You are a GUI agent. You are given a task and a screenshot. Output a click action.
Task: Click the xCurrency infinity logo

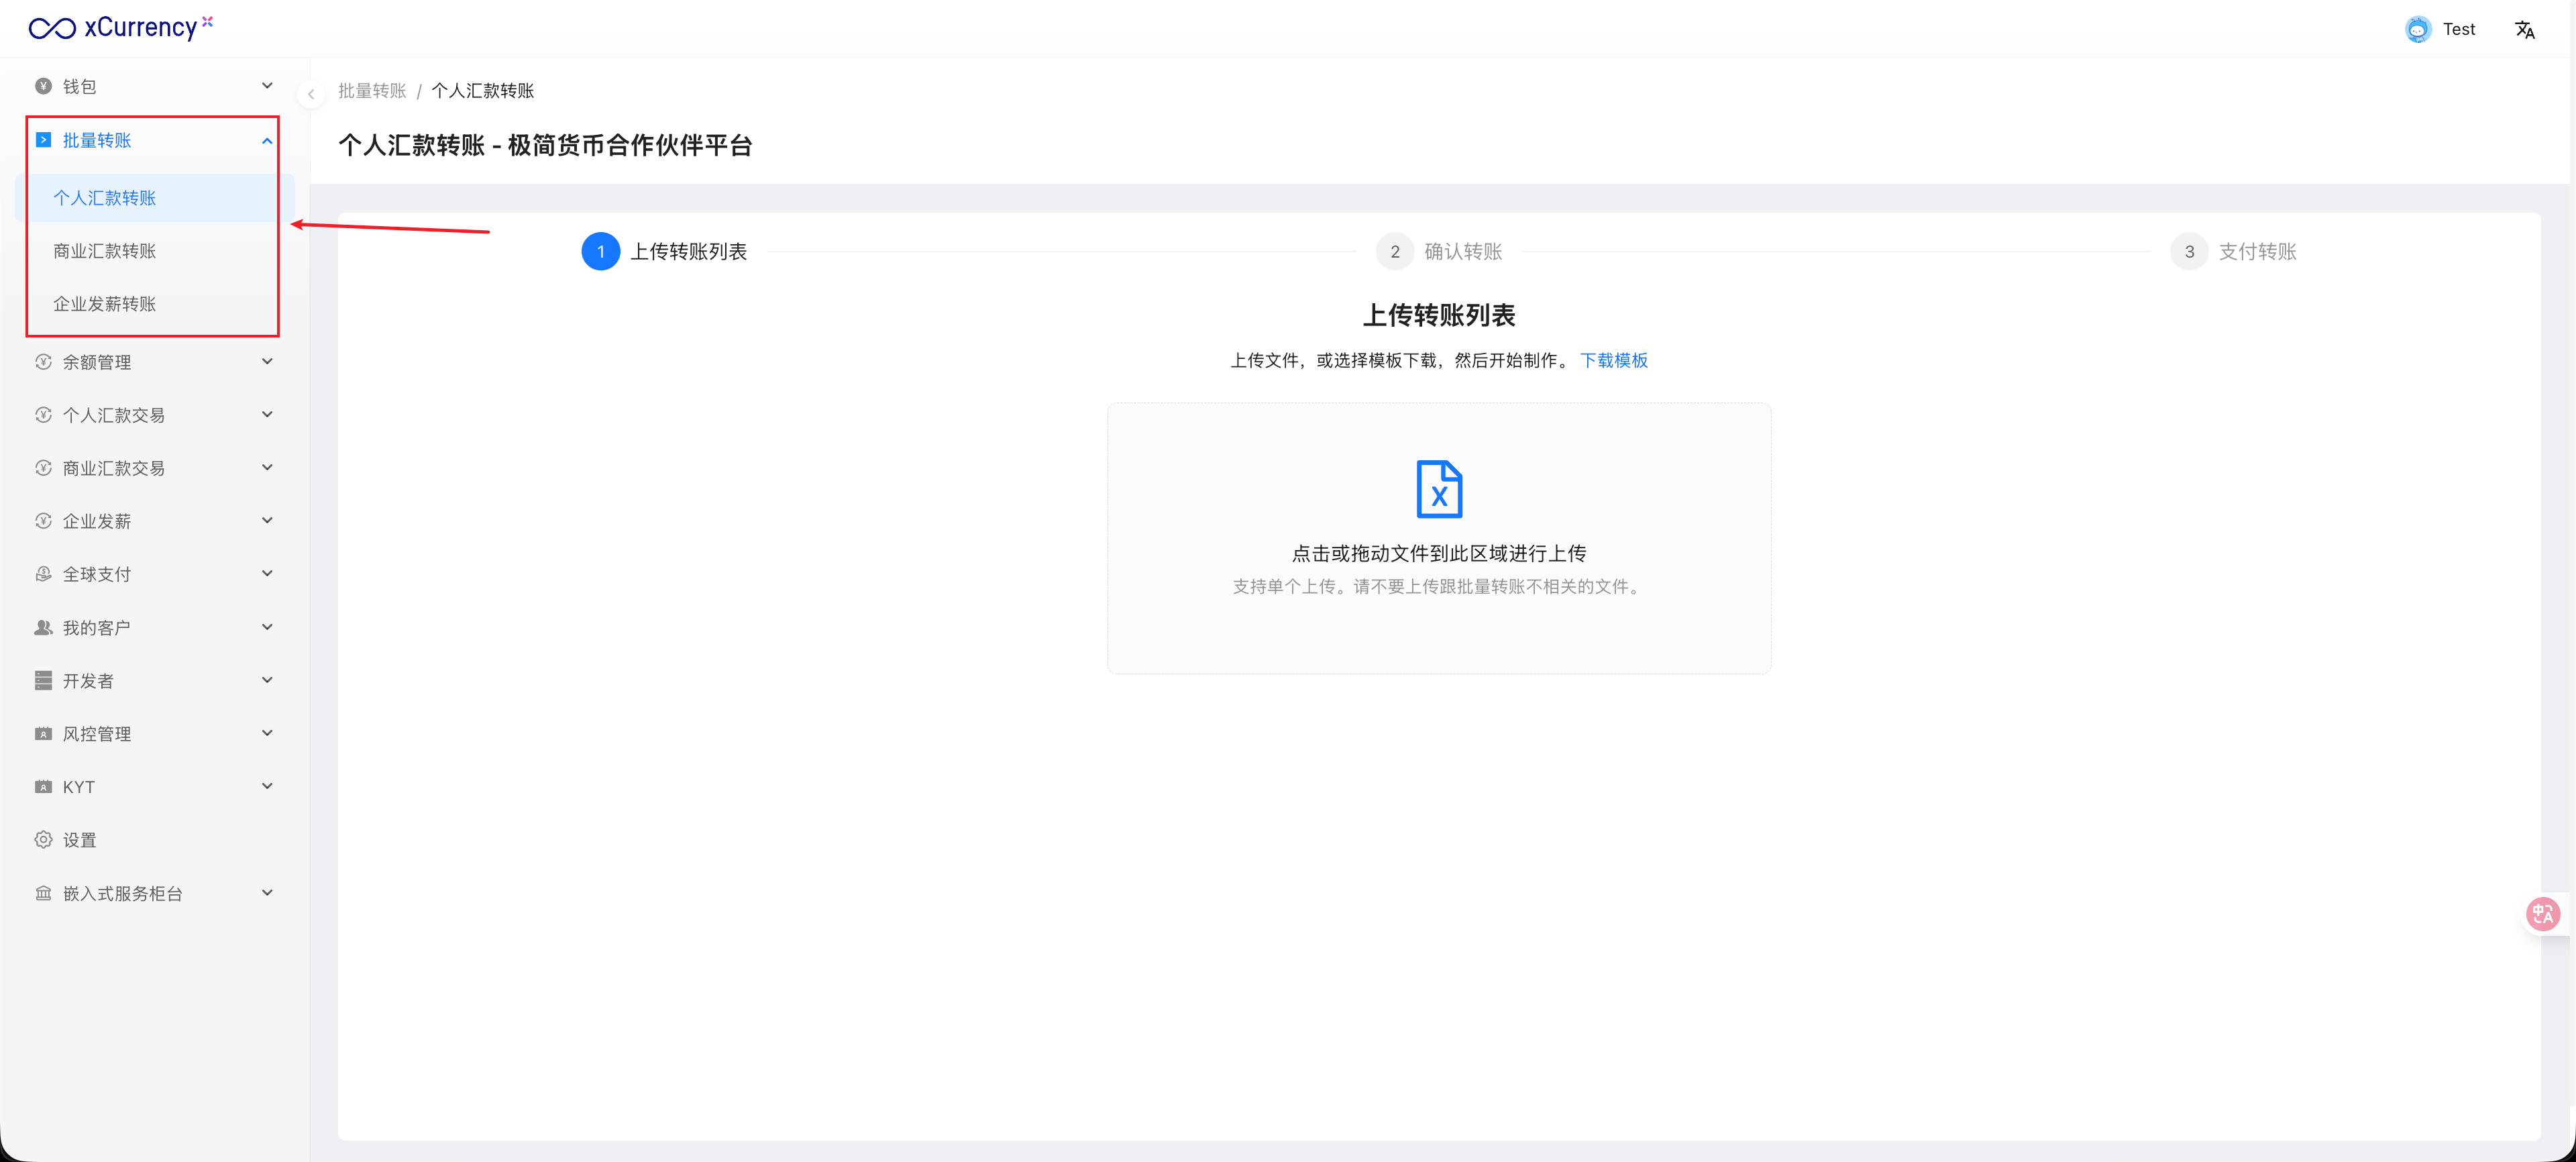click(52, 28)
